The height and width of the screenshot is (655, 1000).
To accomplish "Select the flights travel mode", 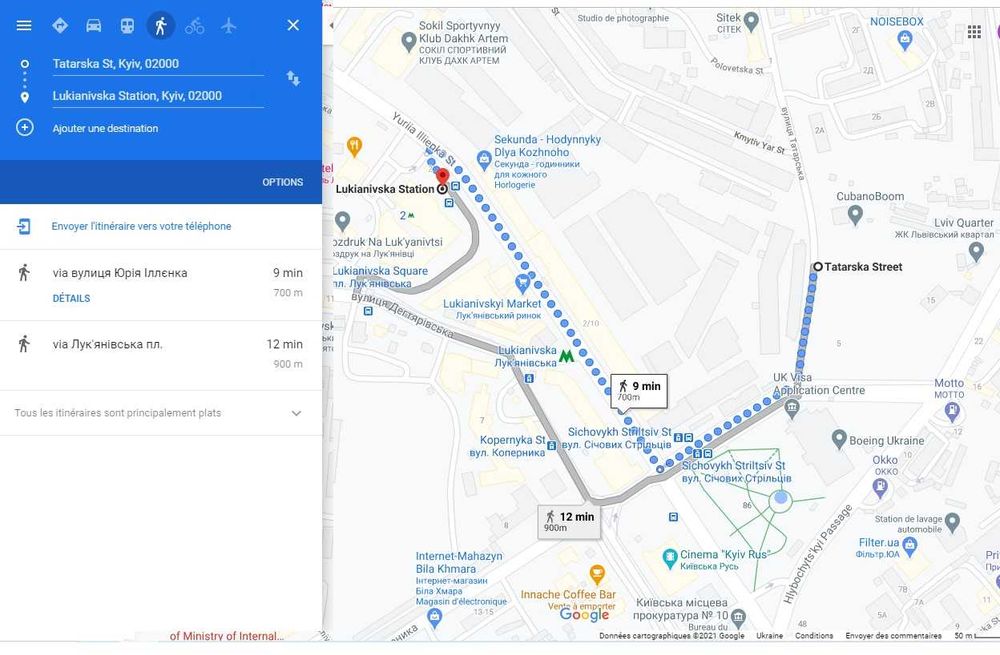I will pos(228,26).
